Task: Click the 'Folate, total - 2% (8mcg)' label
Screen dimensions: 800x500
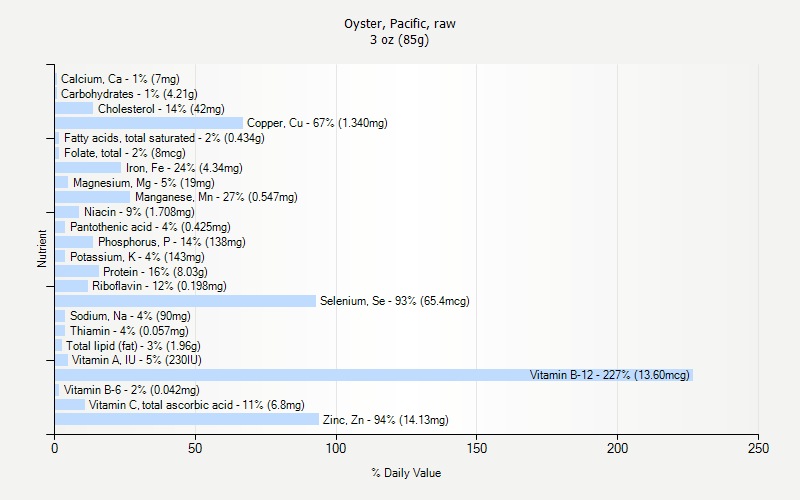Action: coord(125,153)
